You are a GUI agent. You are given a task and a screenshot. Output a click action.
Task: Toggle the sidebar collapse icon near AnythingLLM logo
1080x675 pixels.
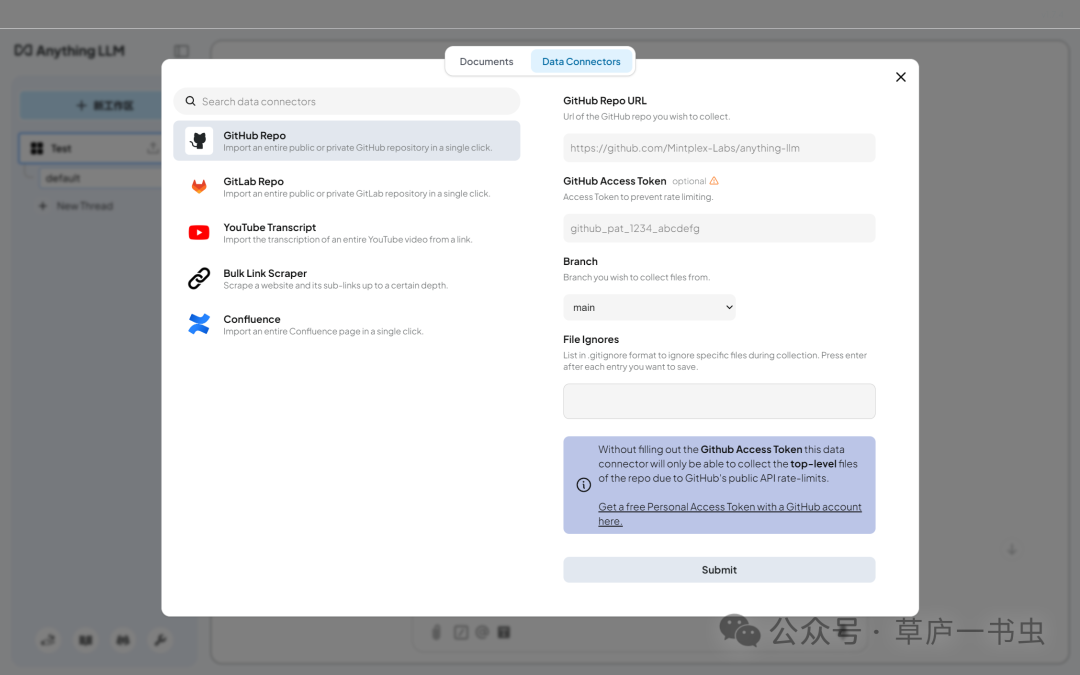click(181, 51)
